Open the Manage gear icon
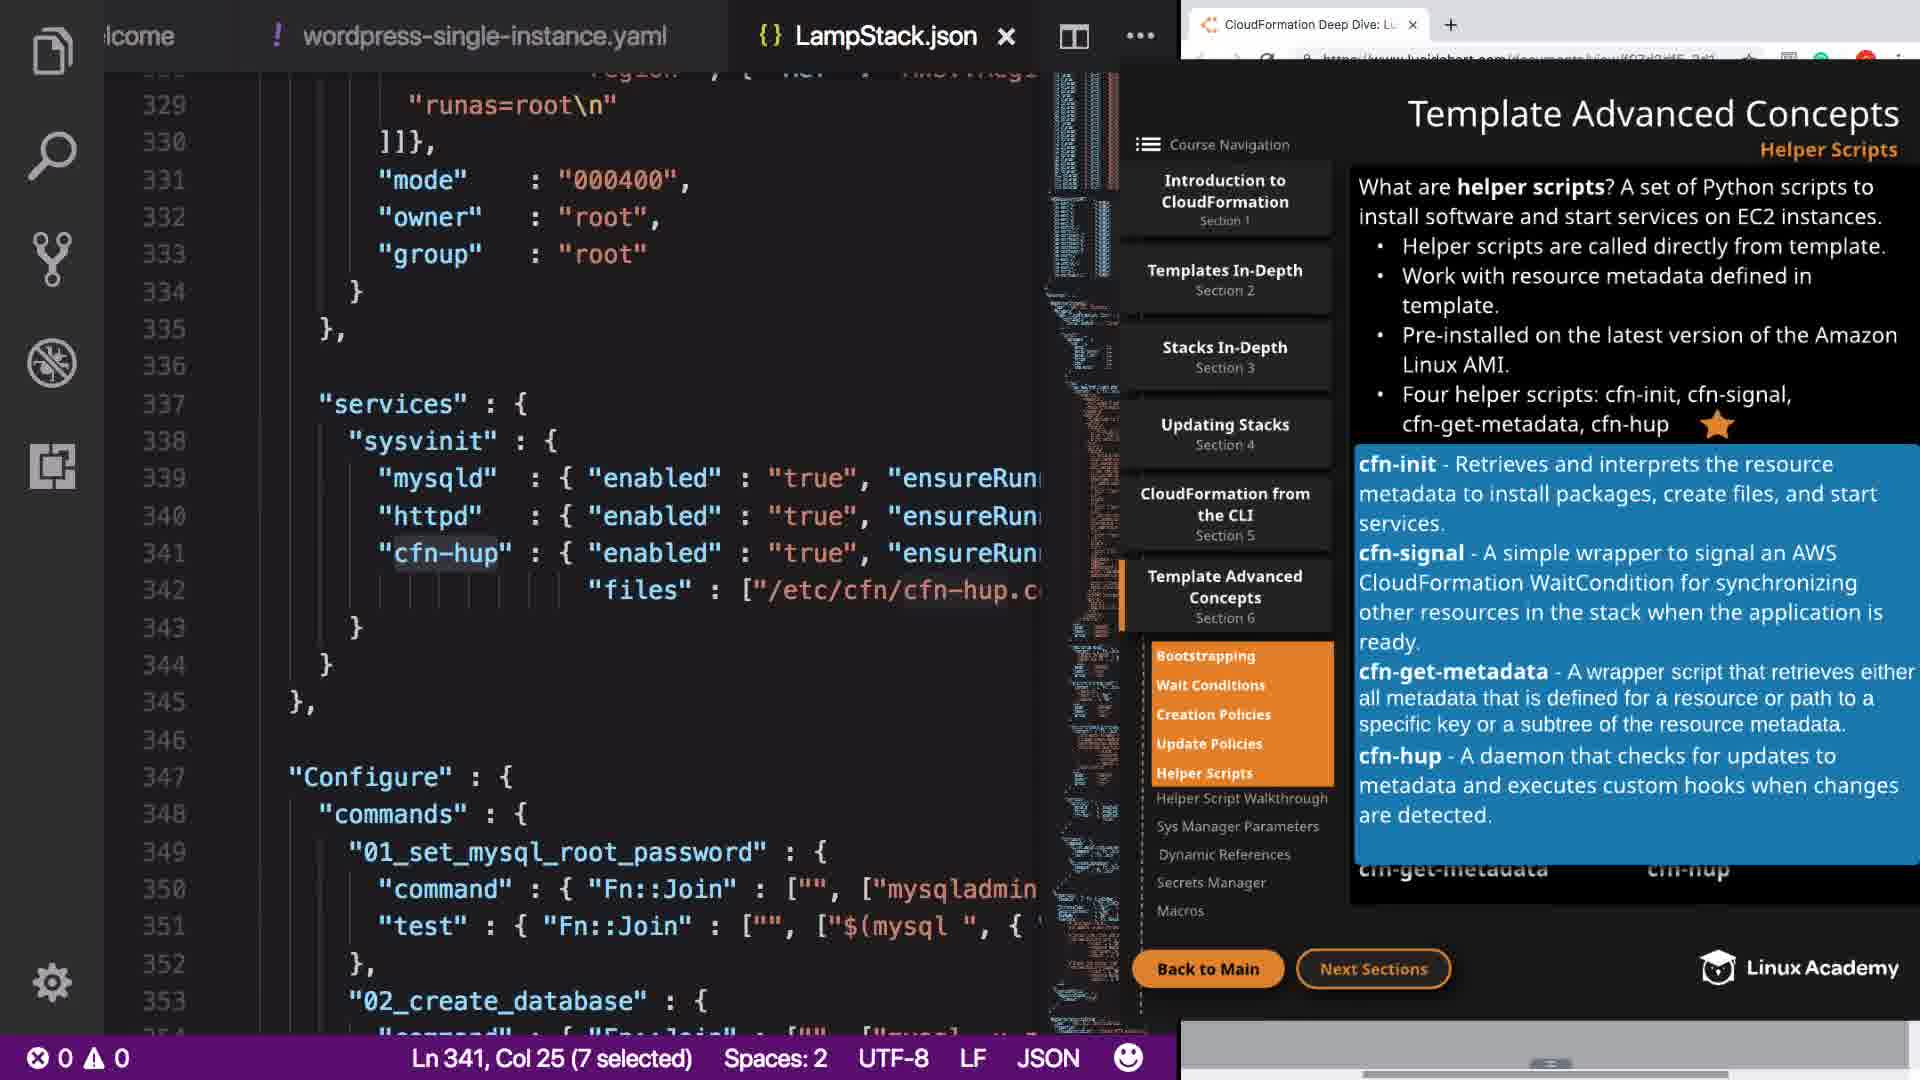 (x=52, y=982)
